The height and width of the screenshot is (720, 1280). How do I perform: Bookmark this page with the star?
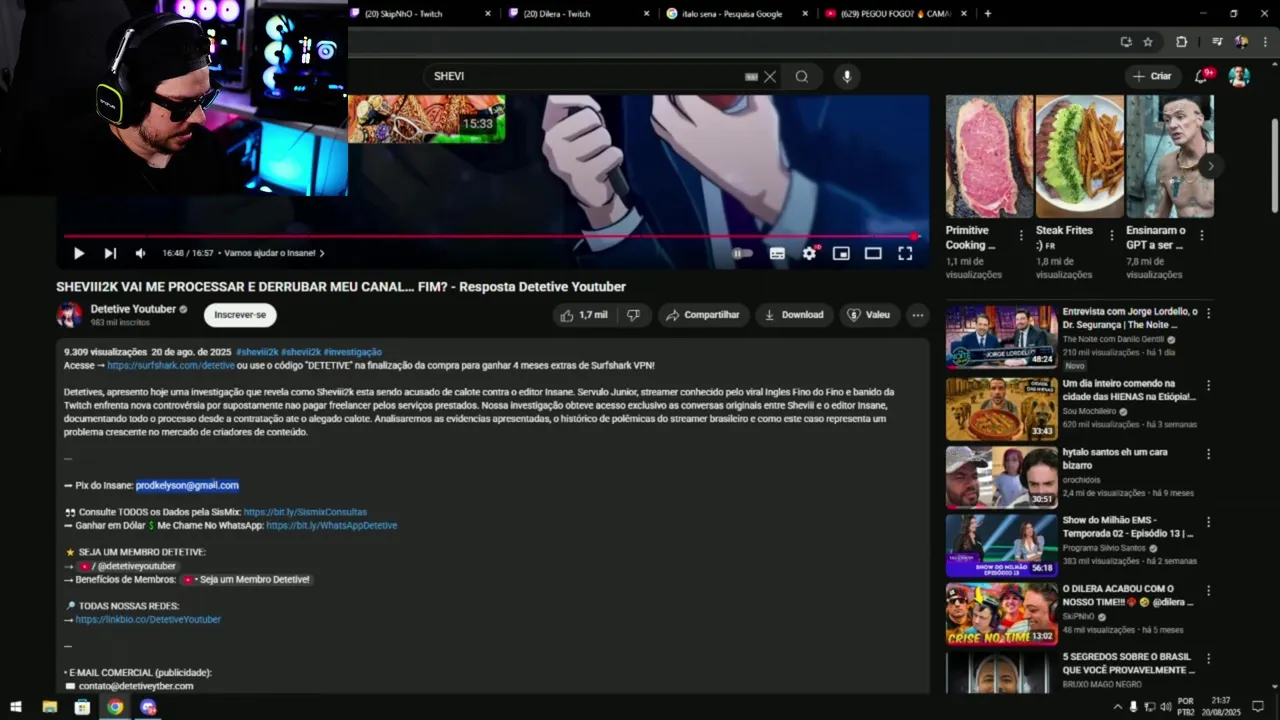(x=1148, y=42)
